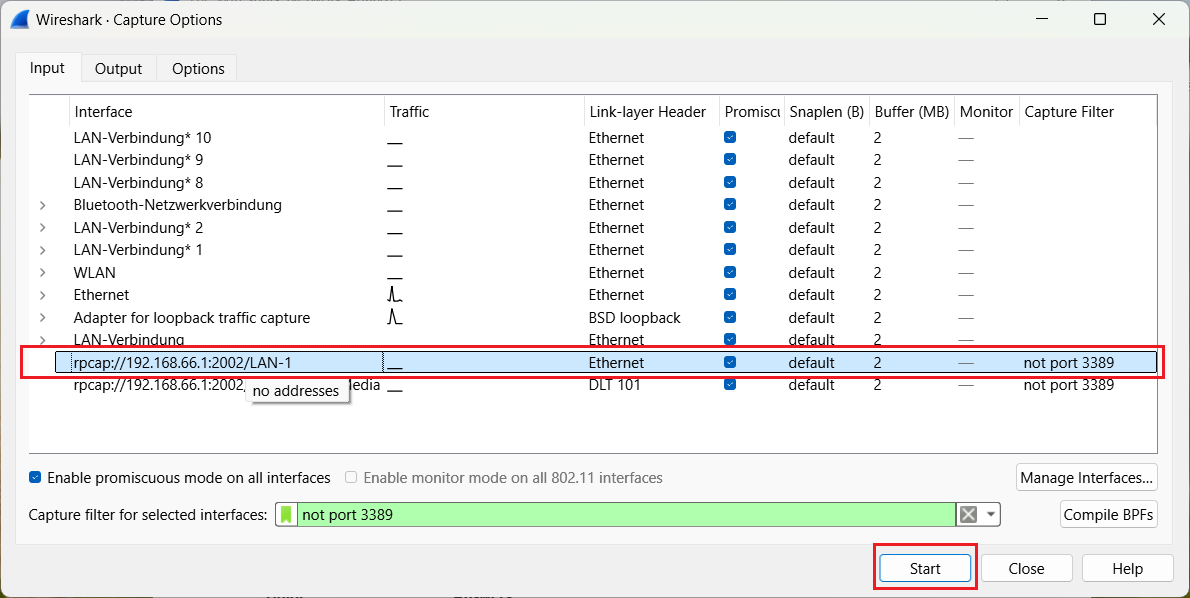
Task: Toggle promiscuous checkbox for WLAN row
Action: [730, 272]
